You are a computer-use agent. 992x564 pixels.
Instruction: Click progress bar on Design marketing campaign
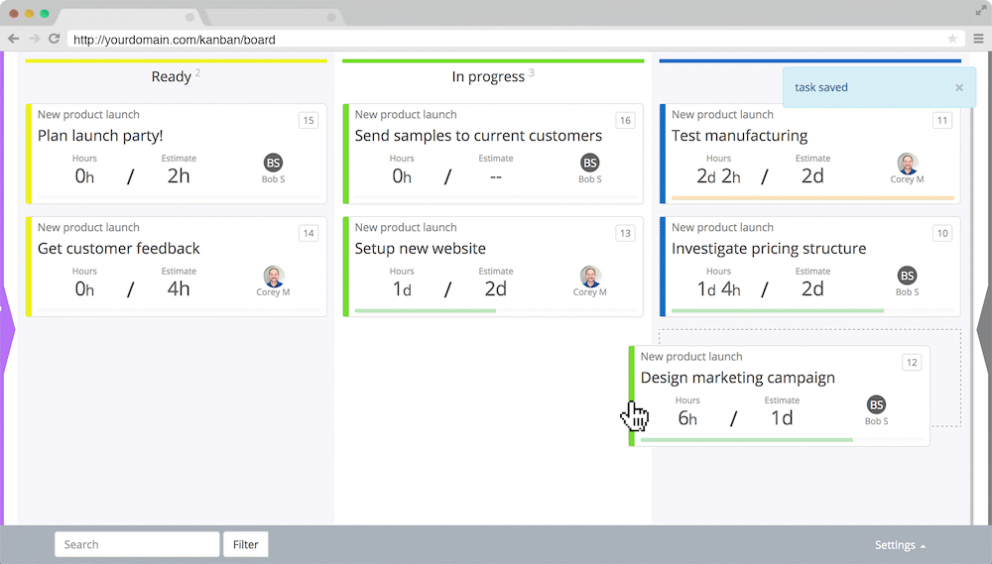click(x=782, y=440)
